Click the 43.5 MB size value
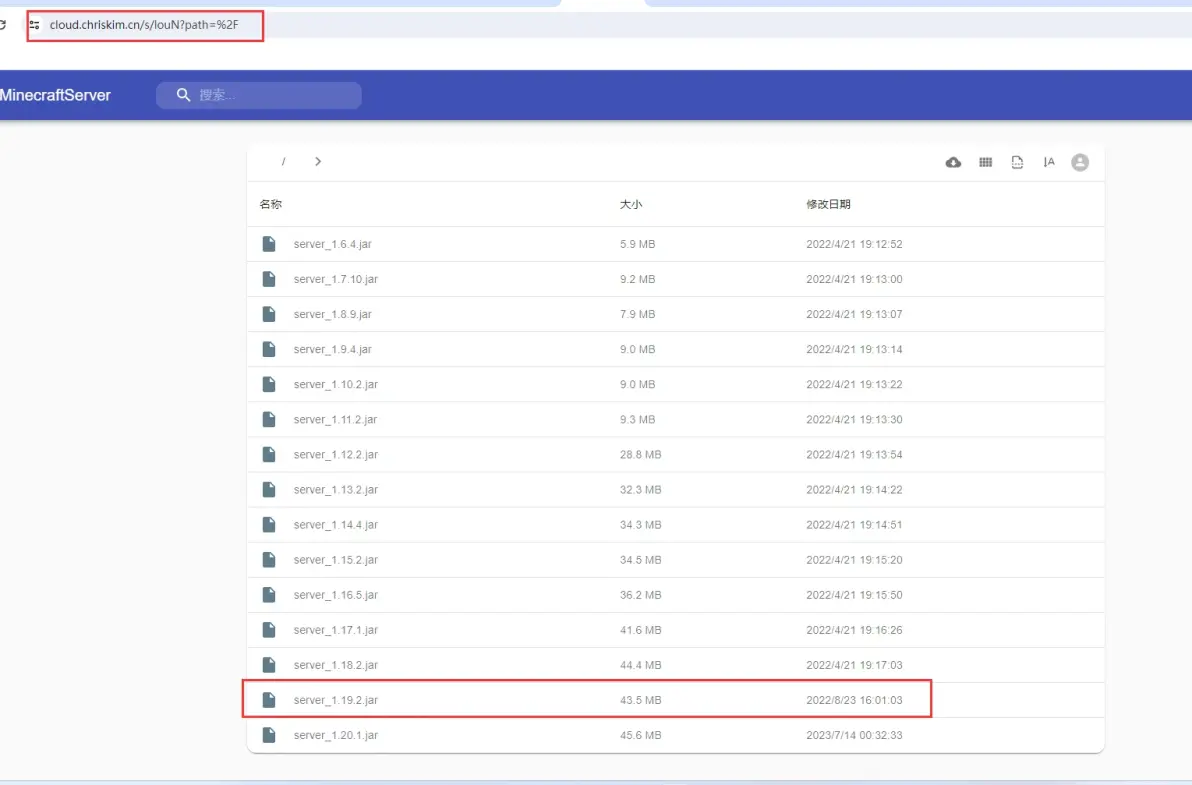The height and width of the screenshot is (785, 1192). 640,700
